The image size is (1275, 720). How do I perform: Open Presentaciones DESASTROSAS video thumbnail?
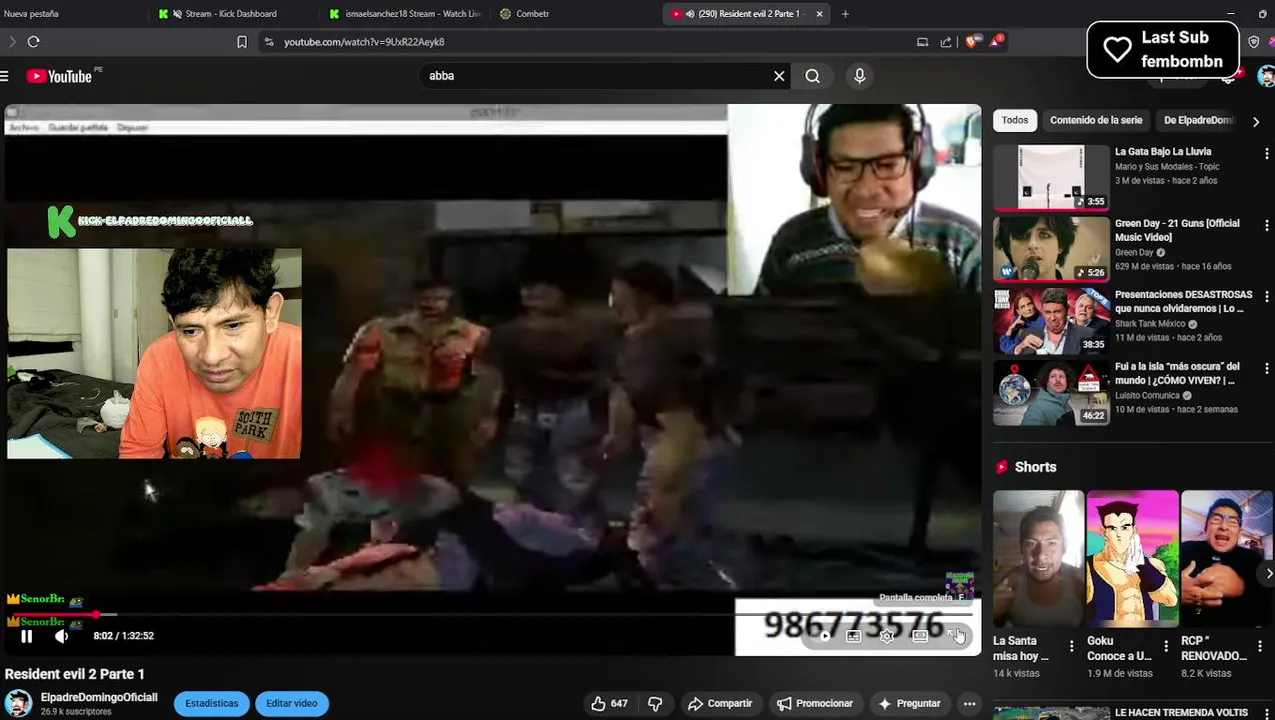[1051, 320]
